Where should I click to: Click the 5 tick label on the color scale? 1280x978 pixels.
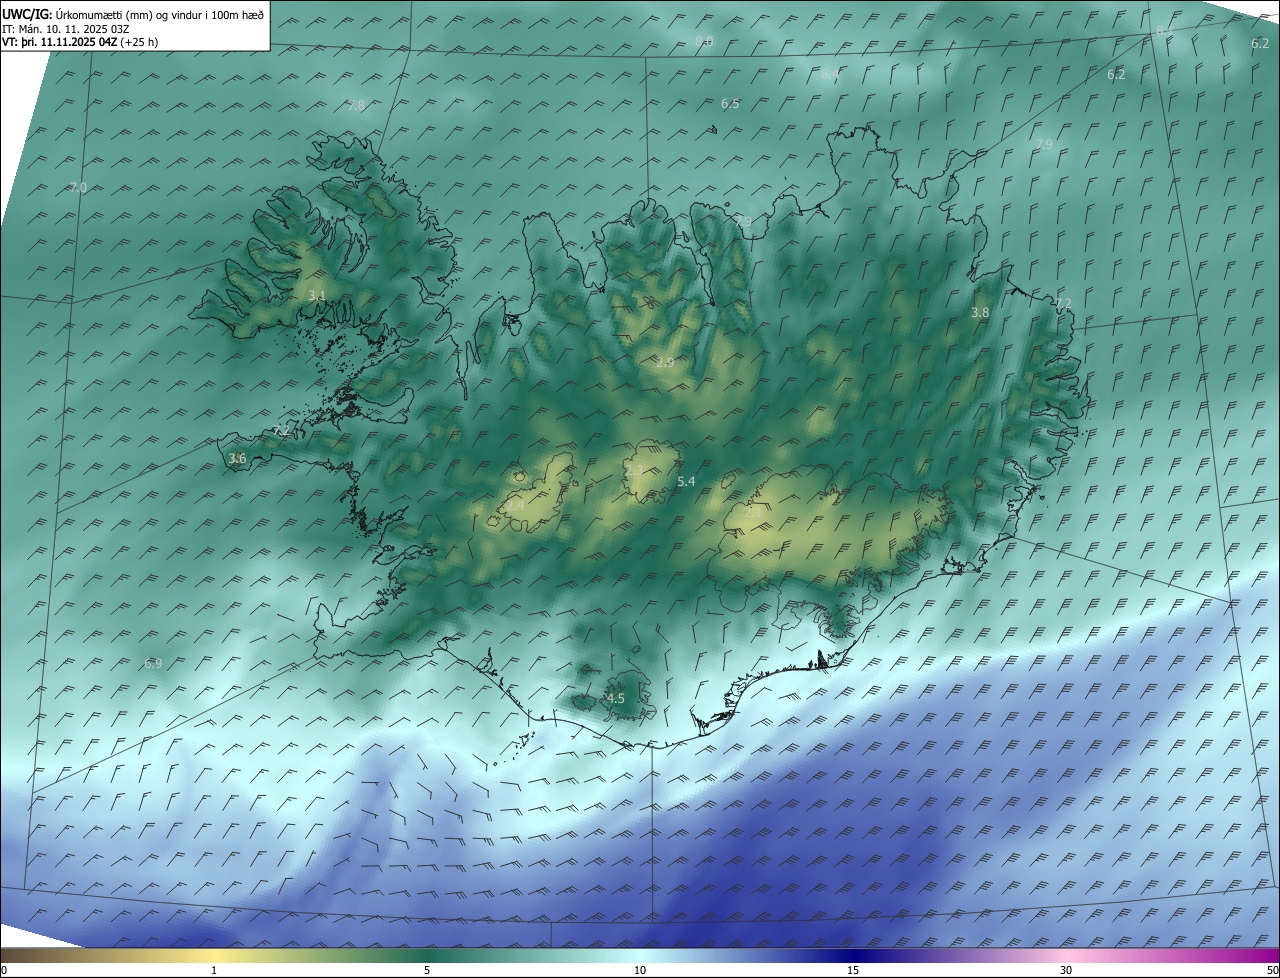(427, 970)
